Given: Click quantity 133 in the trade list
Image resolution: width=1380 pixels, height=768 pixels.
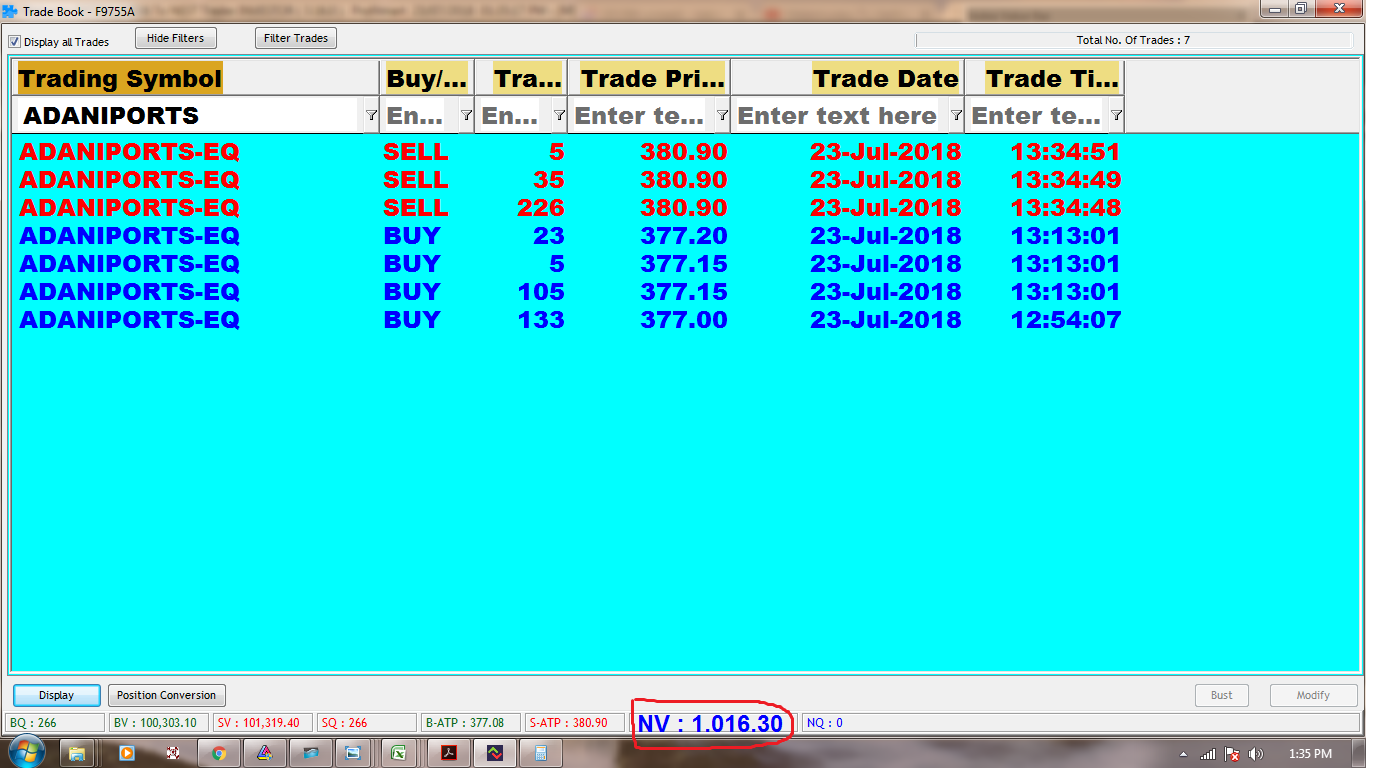Looking at the screenshot, I should pos(541,320).
